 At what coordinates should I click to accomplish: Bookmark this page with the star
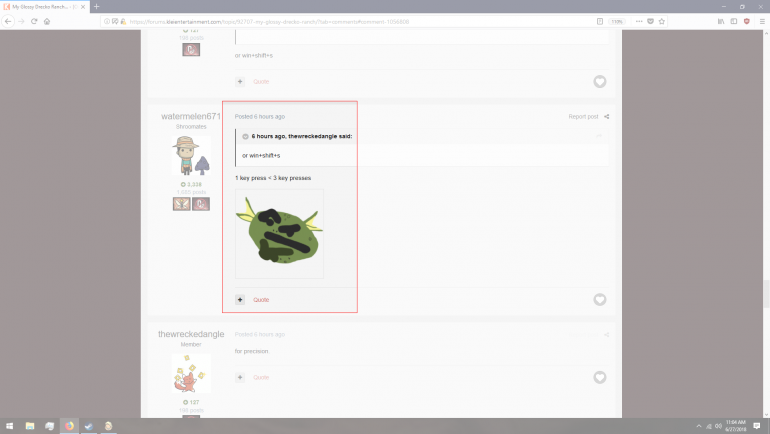(x=661, y=22)
